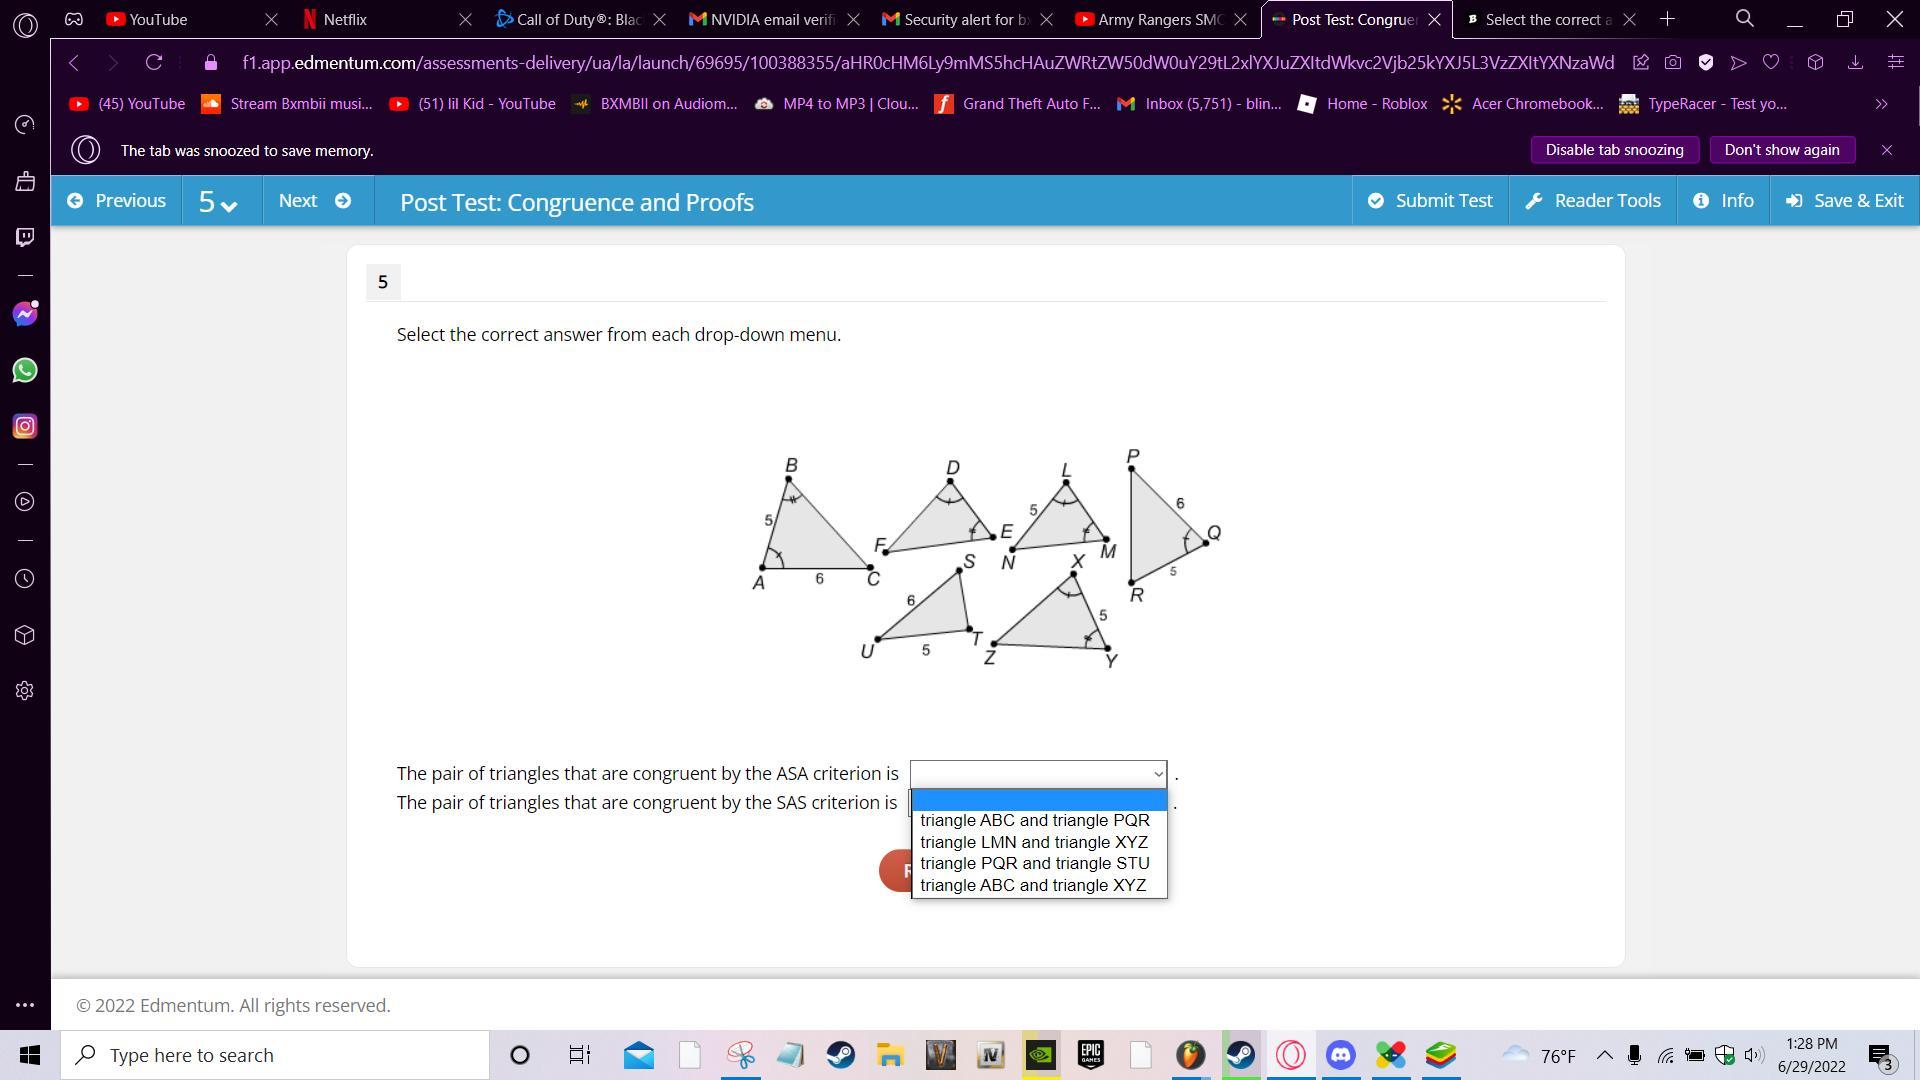Open sidebar history clock icon
This screenshot has width=1920, height=1080.
click(x=25, y=579)
